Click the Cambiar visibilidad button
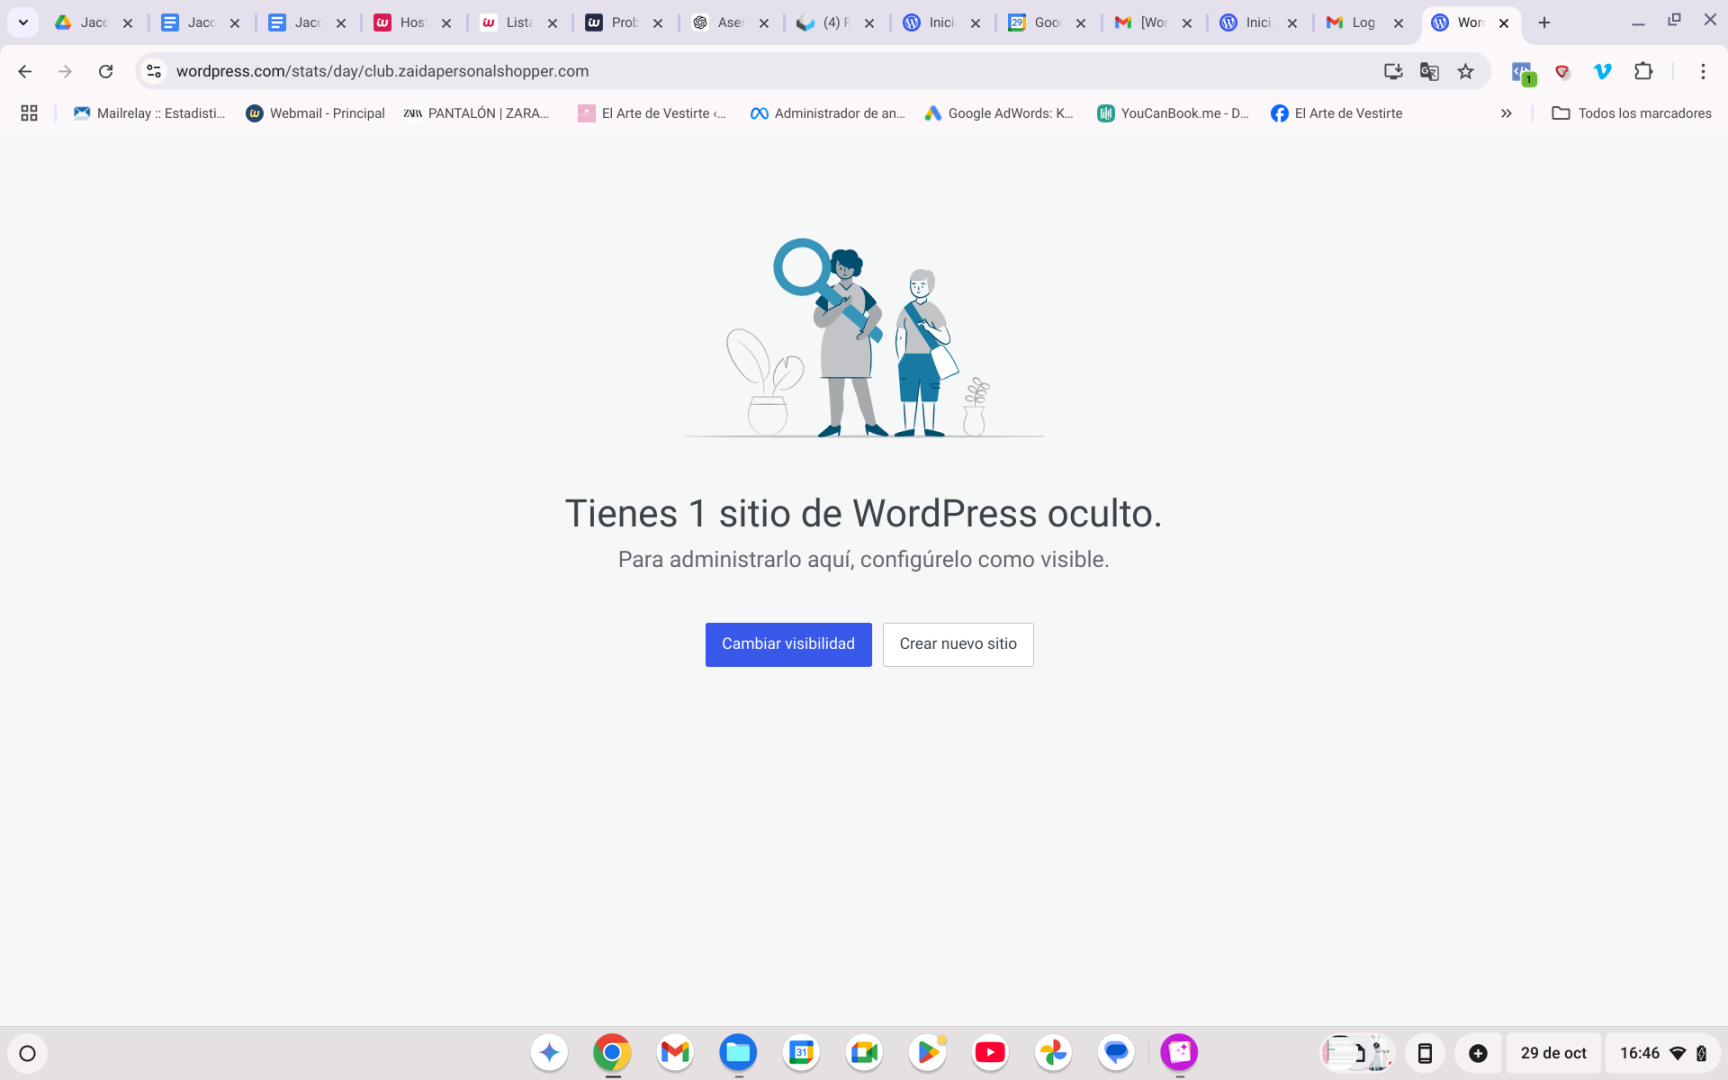Image resolution: width=1728 pixels, height=1080 pixels. click(x=788, y=644)
